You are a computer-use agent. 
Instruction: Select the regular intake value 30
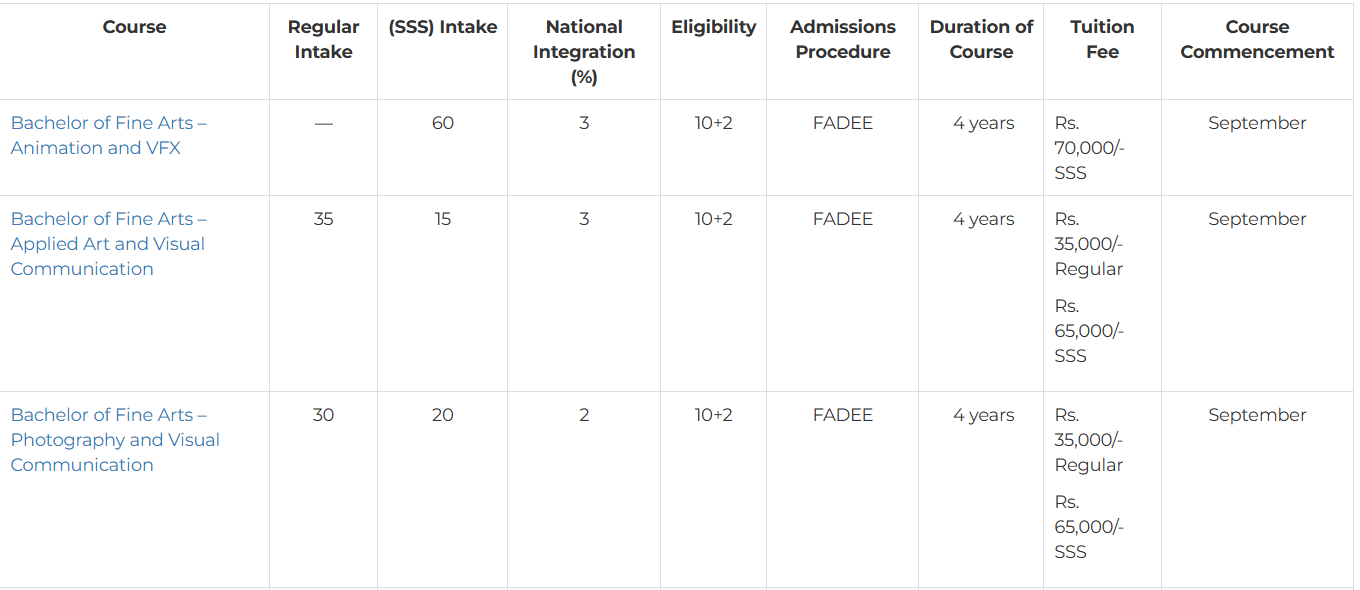click(x=323, y=415)
